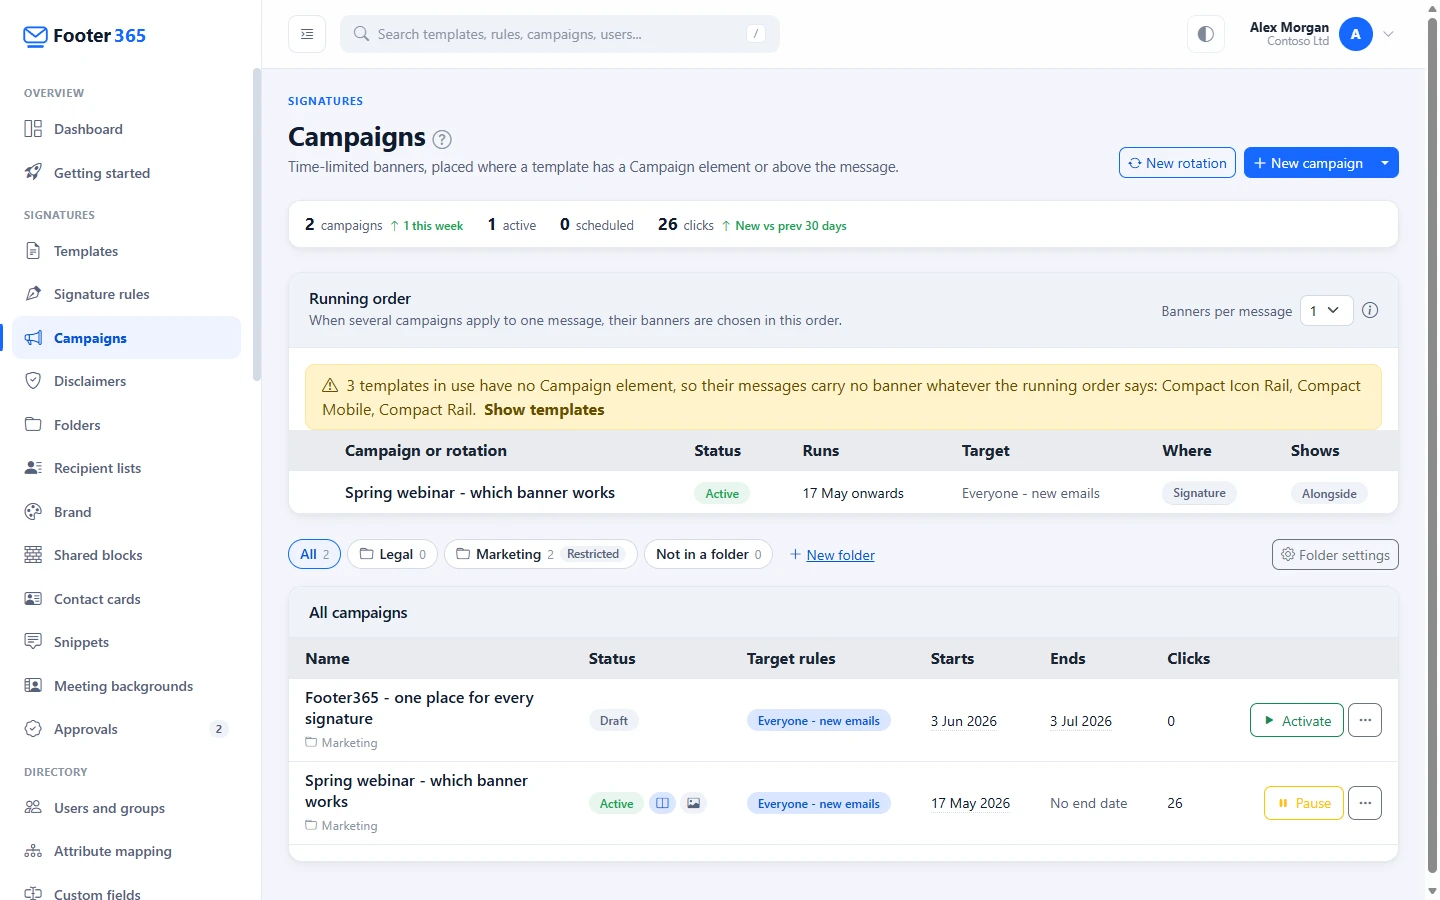
Task: Open more options for Spring webinar row
Action: click(1365, 803)
